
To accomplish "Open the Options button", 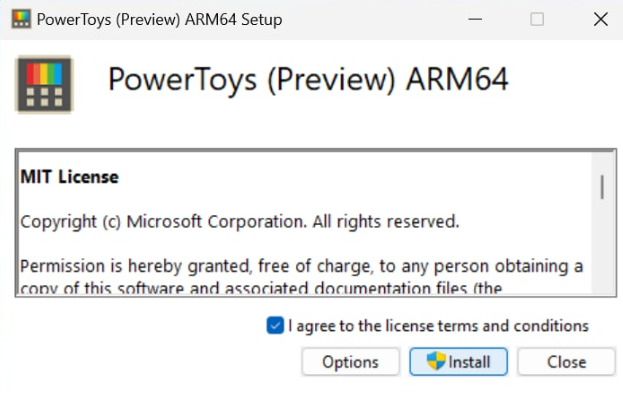I will point(350,362).
